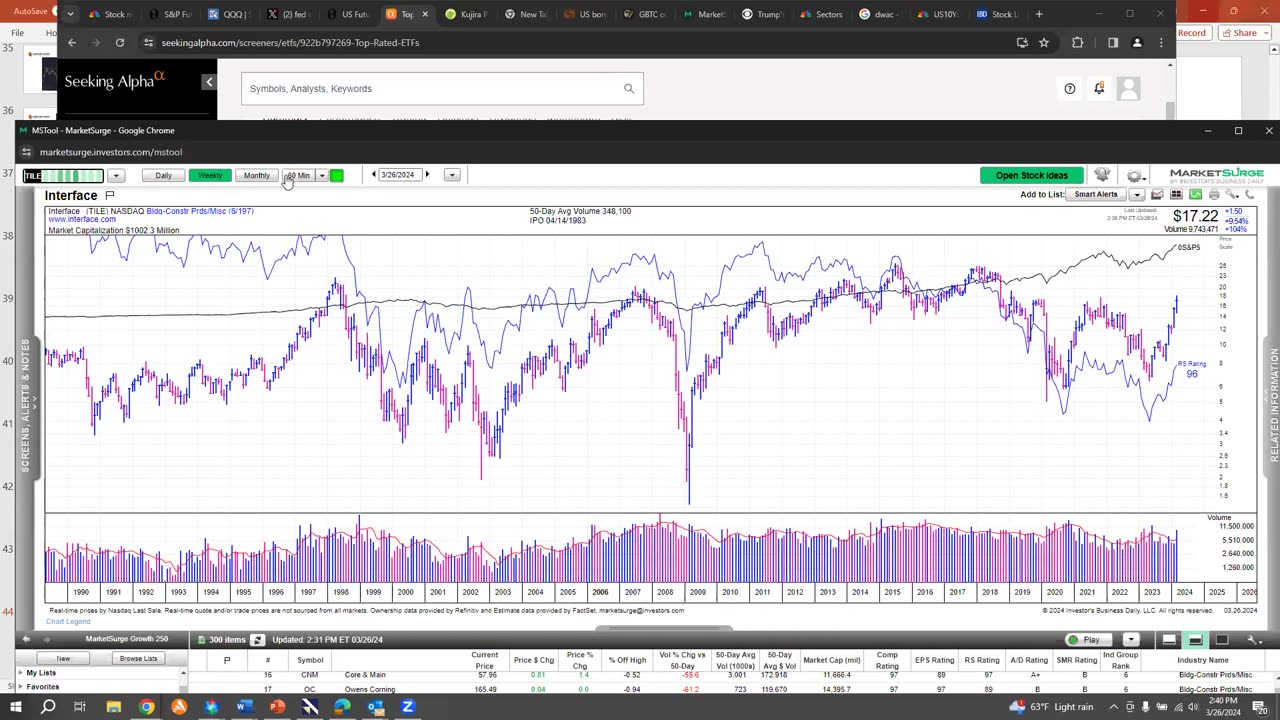Switch chart to Daily timeframe
Viewport: 1280px width, 720px height.
pyautogui.click(x=163, y=176)
